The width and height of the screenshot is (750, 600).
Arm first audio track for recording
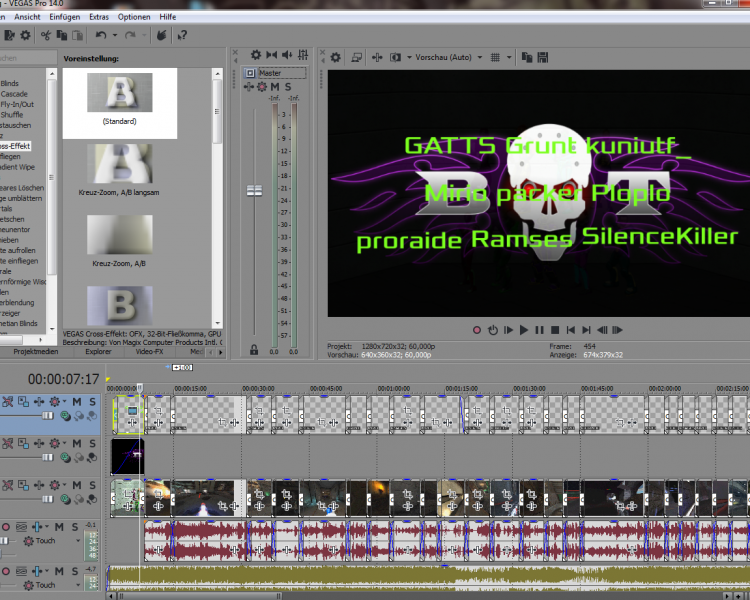point(6,527)
